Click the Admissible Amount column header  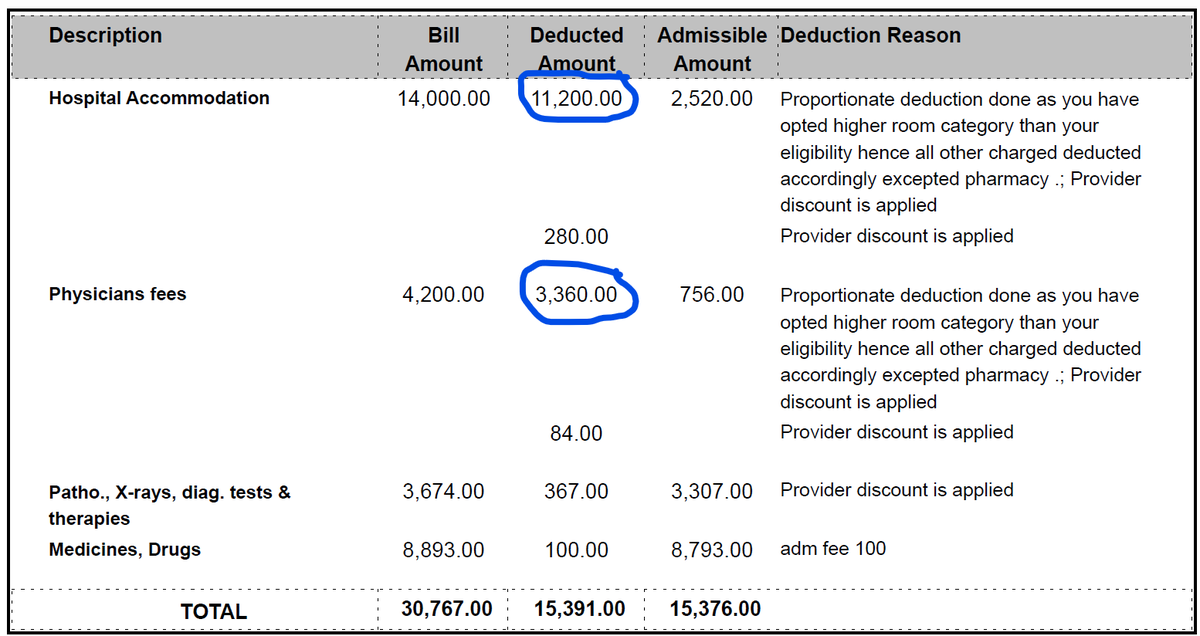712,49
